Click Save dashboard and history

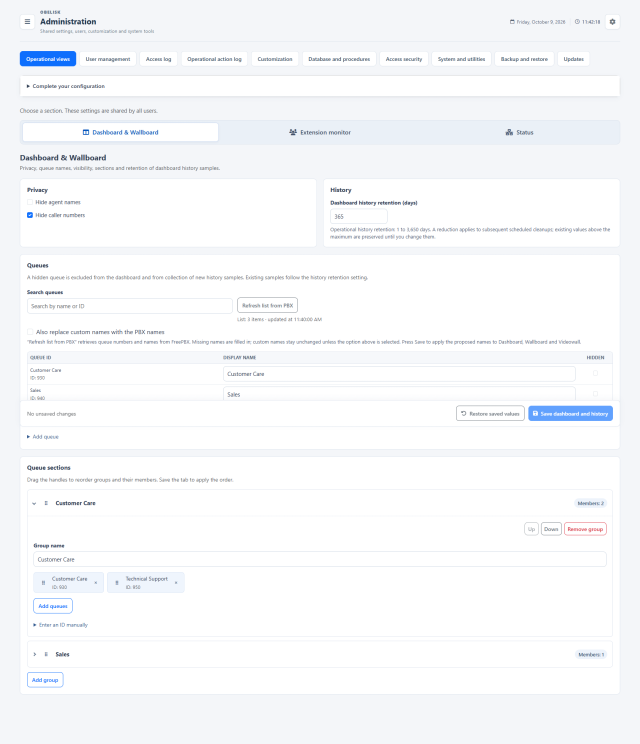coord(571,414)
